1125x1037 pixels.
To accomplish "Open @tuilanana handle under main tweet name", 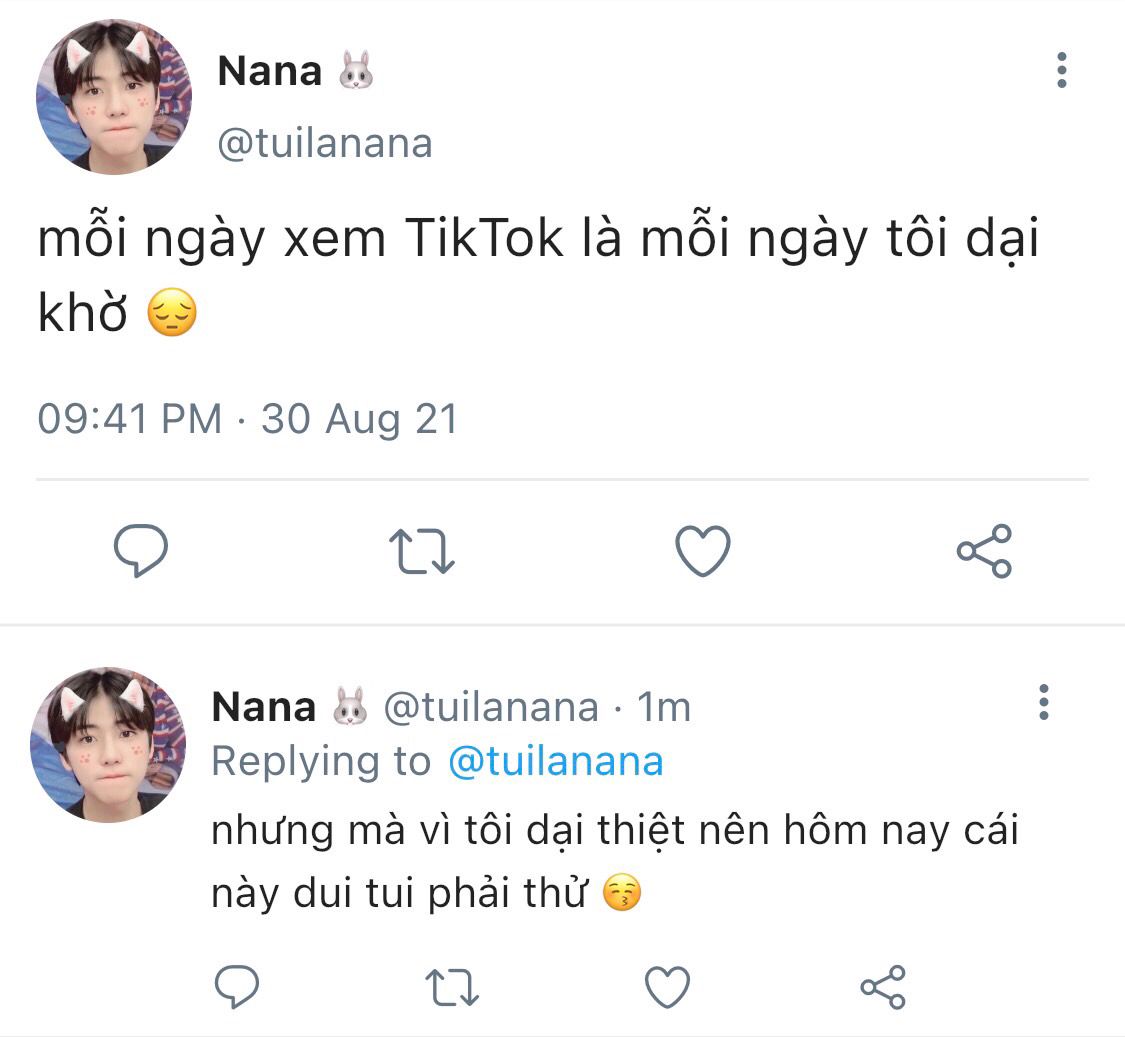I will click(x=325, y=144).
